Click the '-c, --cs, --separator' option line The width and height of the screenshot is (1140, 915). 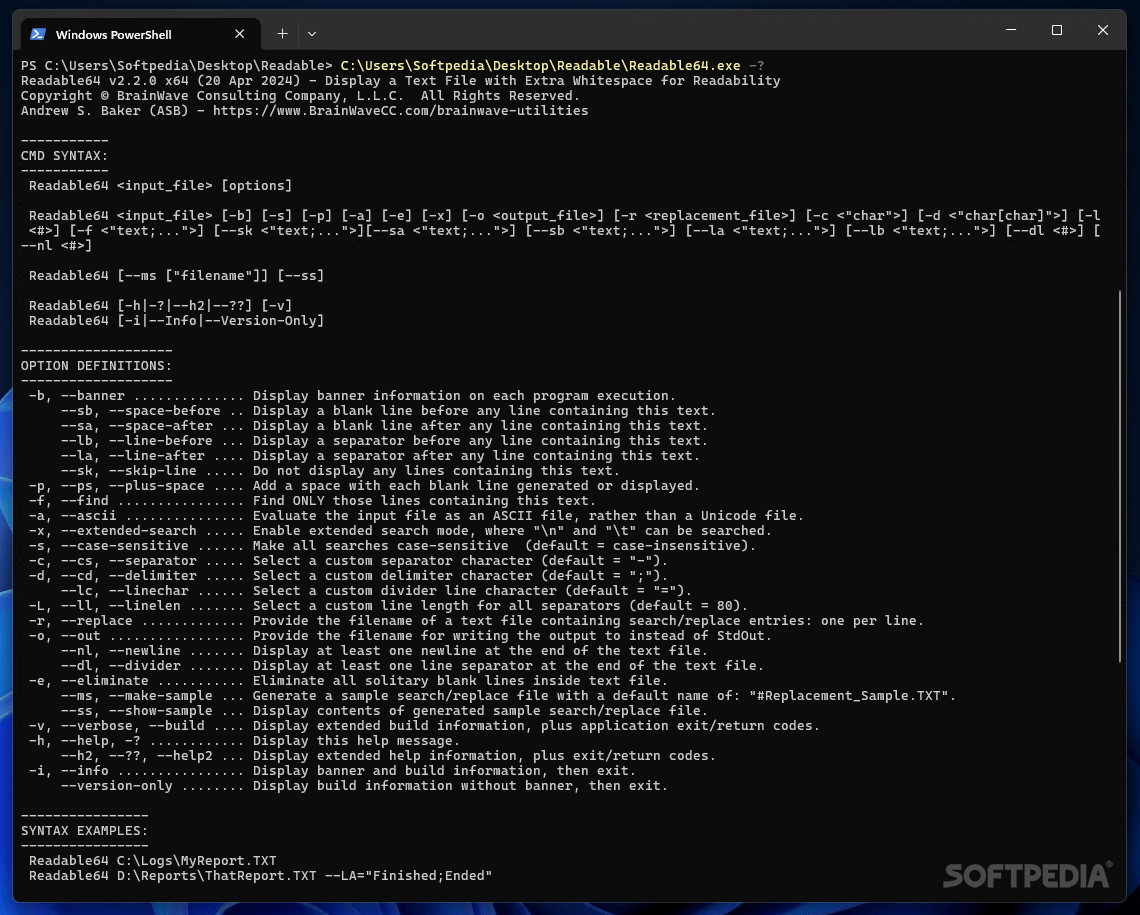pos(348,560)
